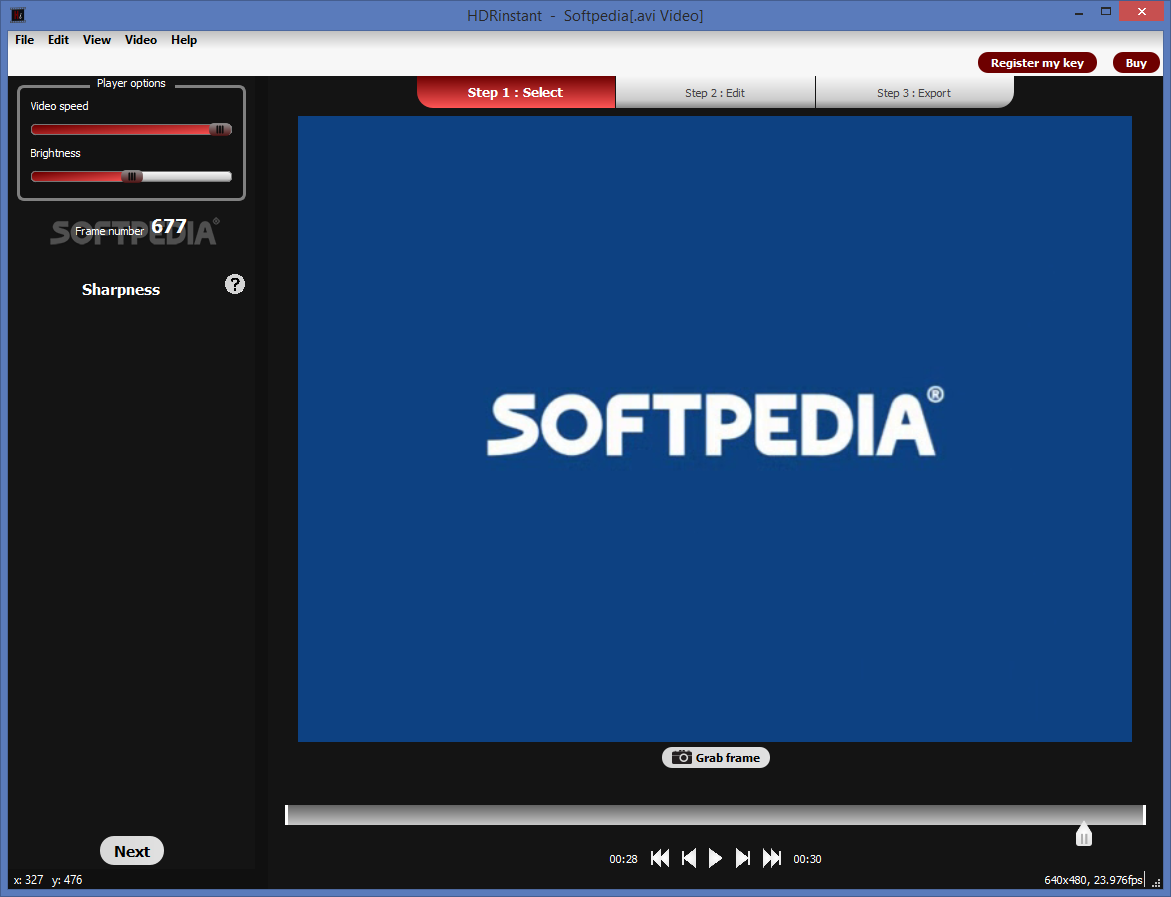This screenshot has width=1171, height=897.
Task: Click the Video speed label
Action: click(59, 106)
